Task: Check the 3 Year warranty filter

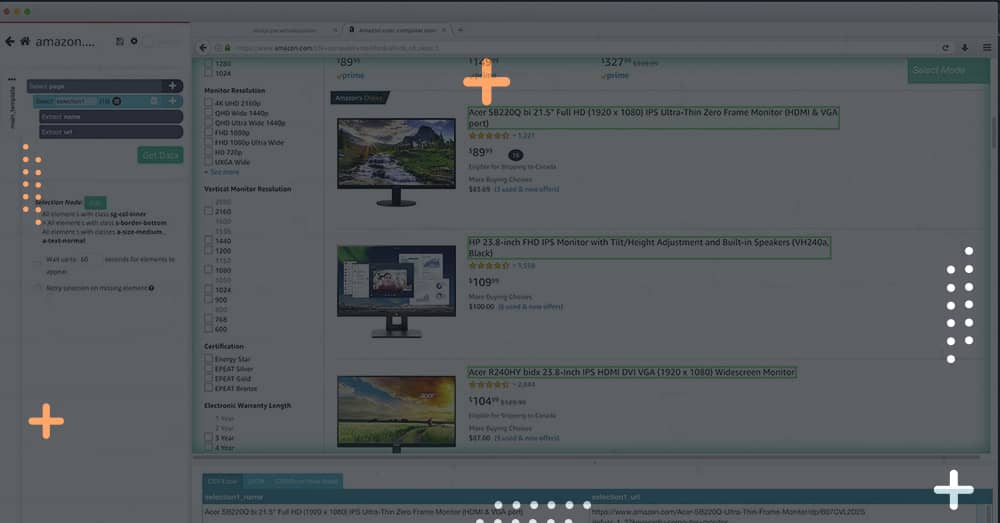Action: [x=209, y=438]
